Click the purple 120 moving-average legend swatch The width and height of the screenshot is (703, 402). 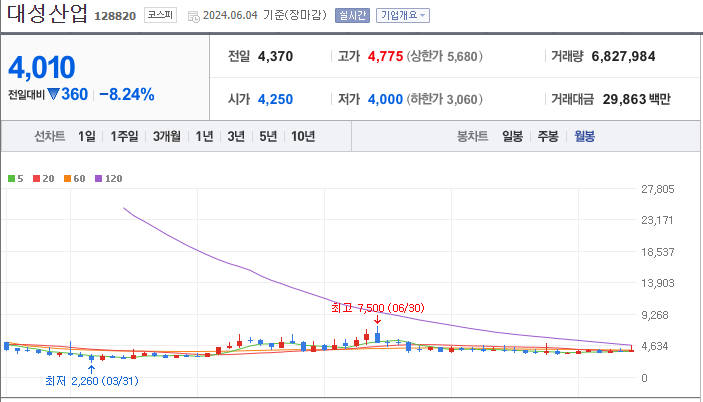tap(99, 179)
